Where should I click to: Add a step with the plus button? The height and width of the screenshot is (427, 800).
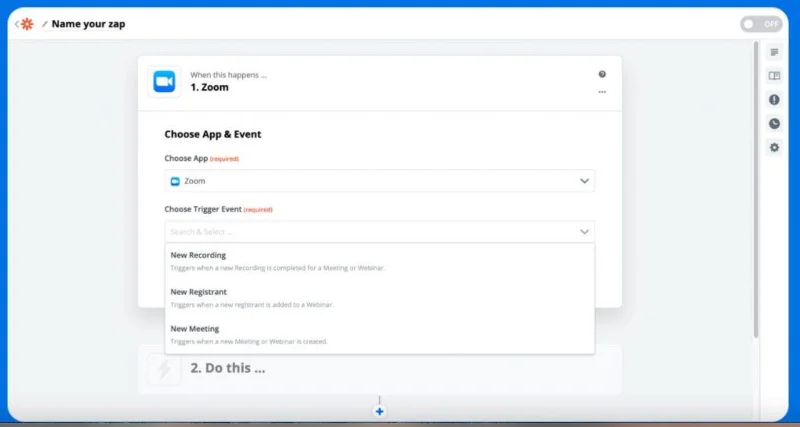(379, 411)
